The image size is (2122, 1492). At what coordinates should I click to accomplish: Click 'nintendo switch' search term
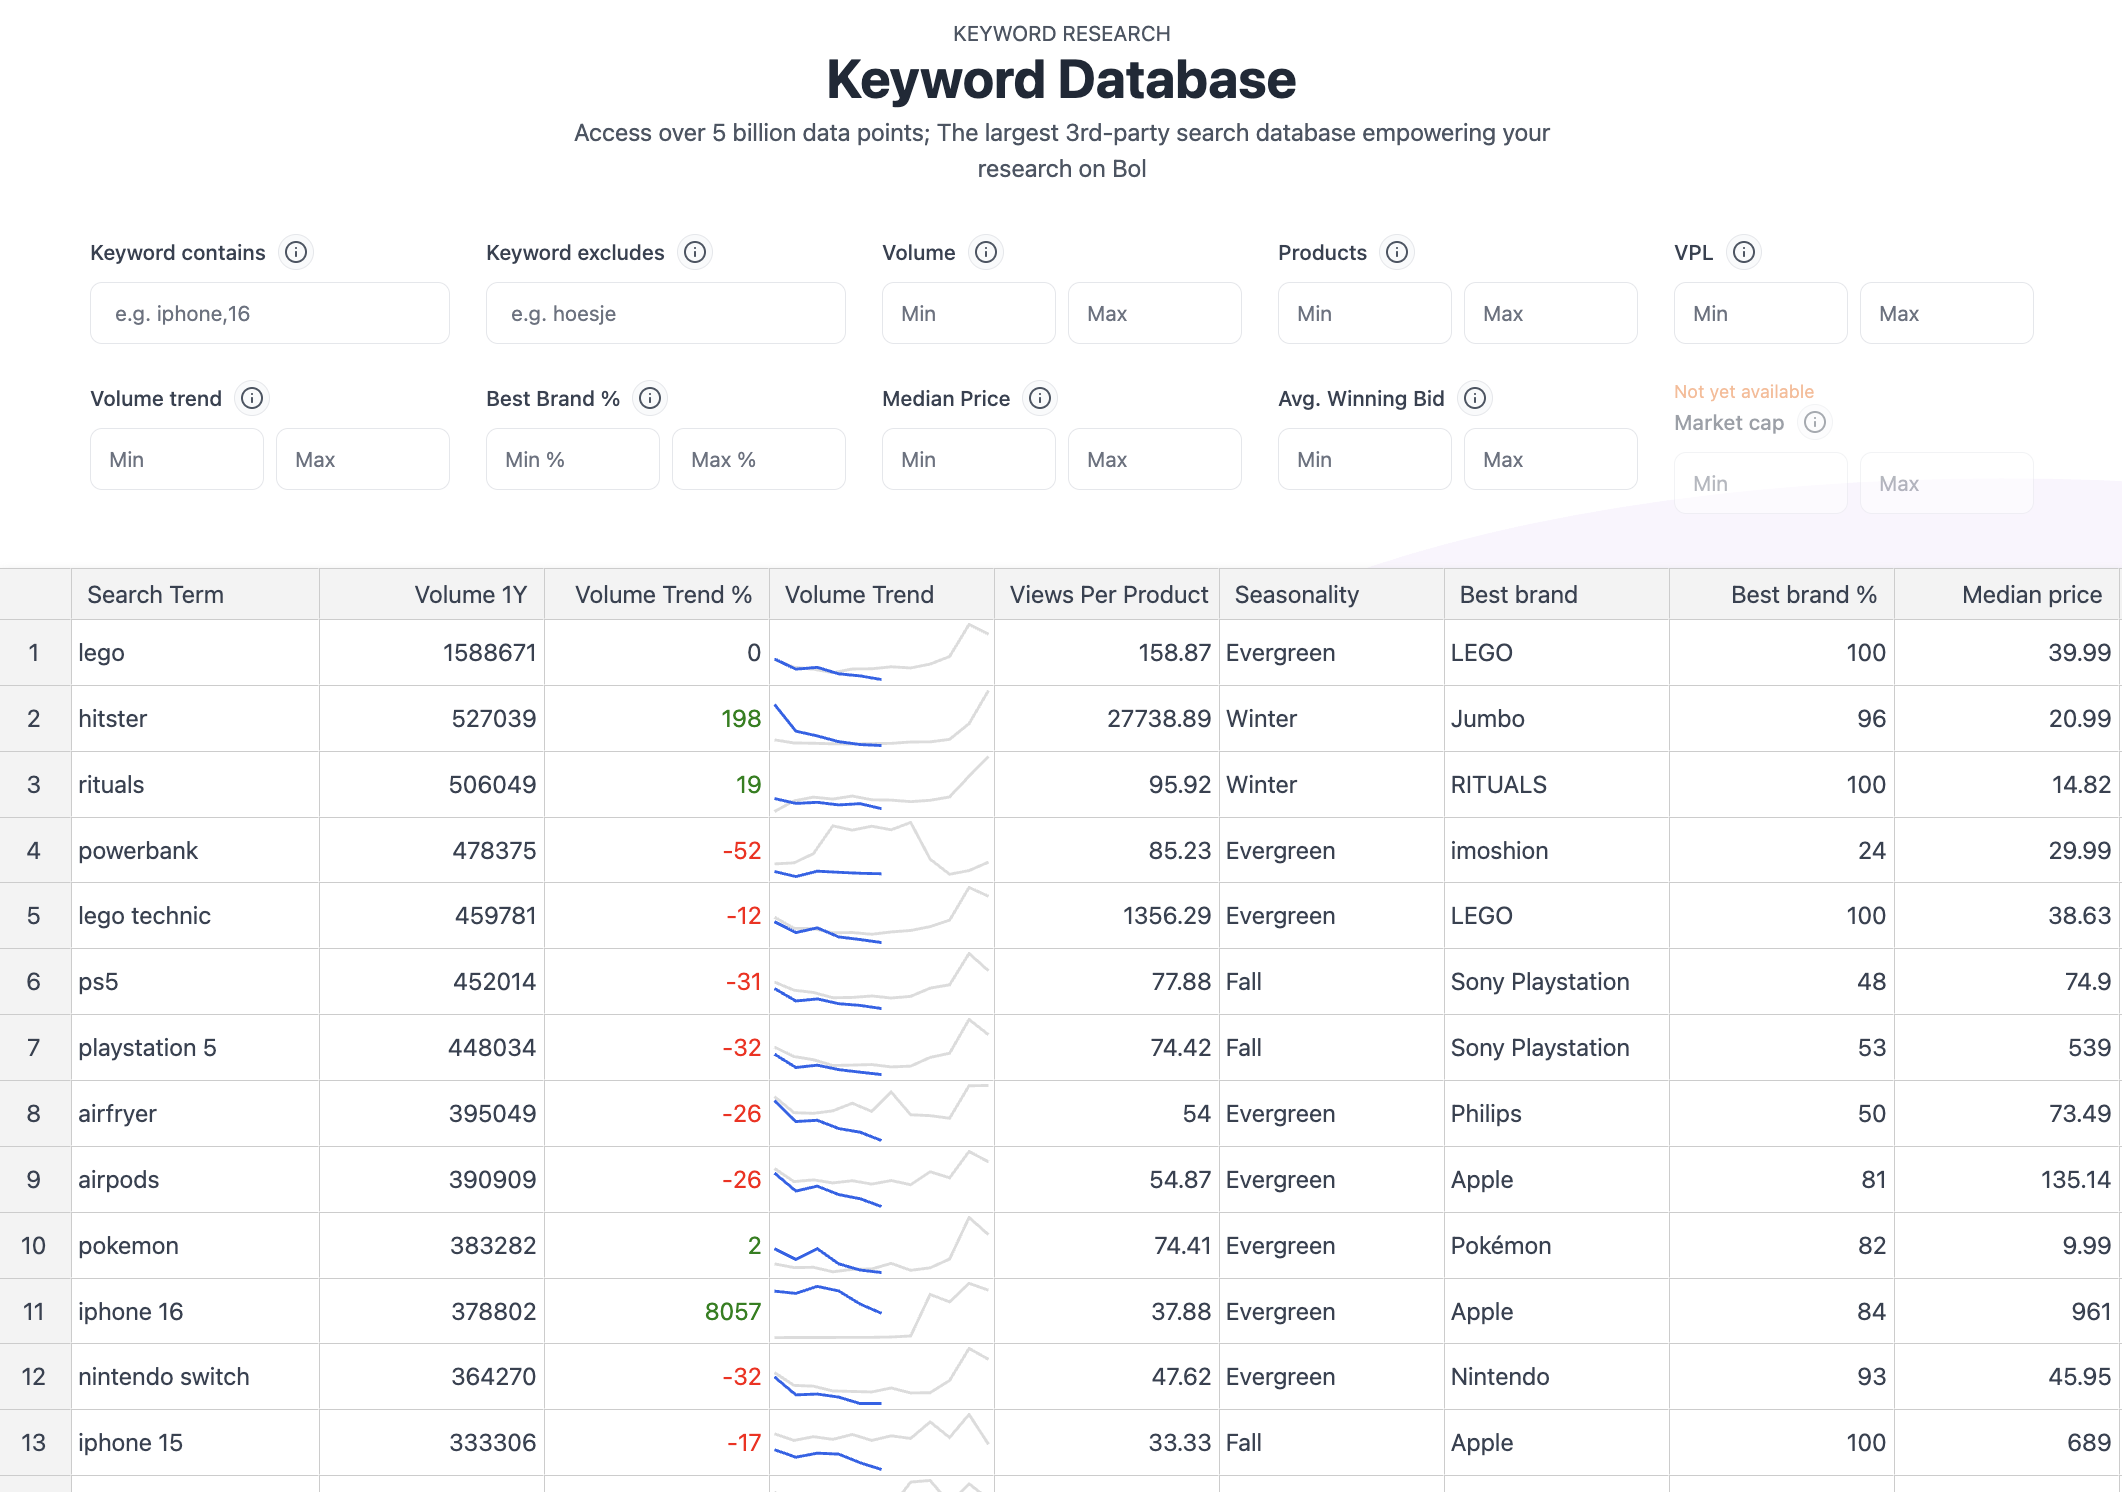[196, 1377]
